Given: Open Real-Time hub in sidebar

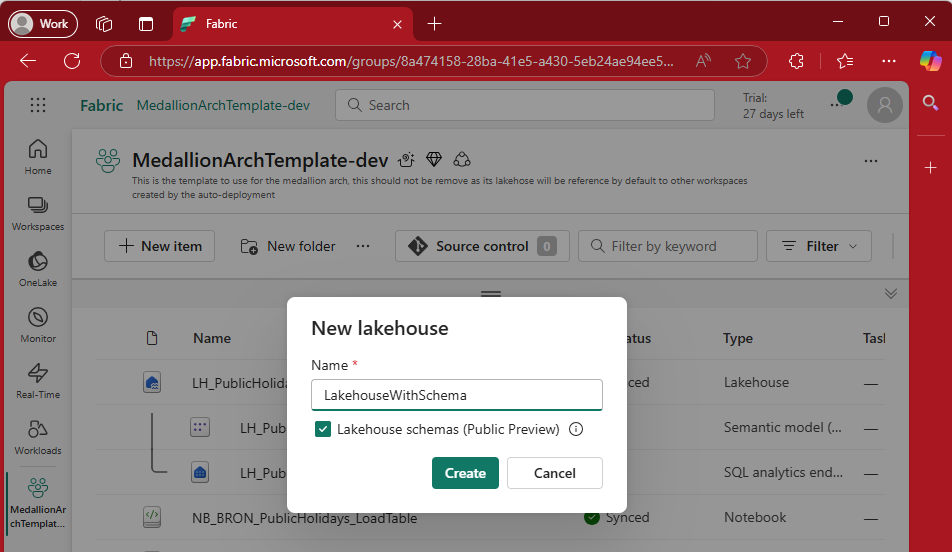Looking at the screenshot, I should click(38, 381).
